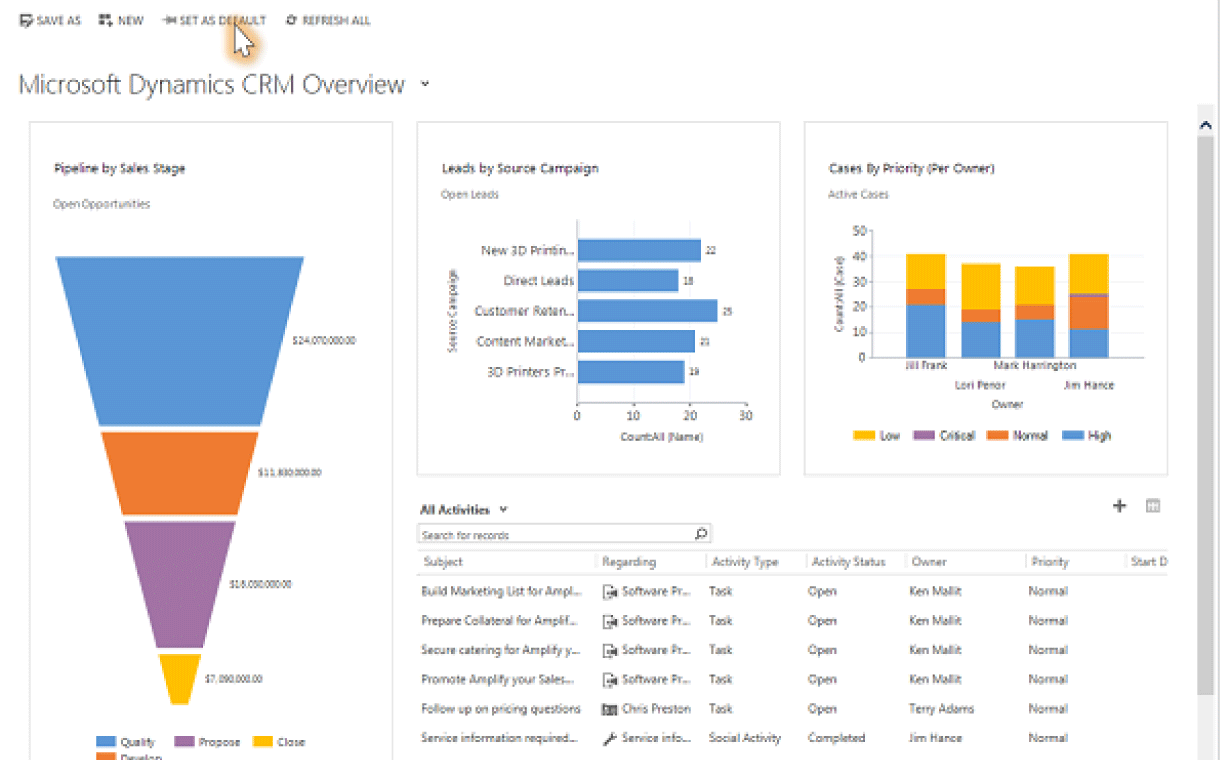1220x760 pixels.
Task: Click the Refresh All icon
Action: click(291, 20)
